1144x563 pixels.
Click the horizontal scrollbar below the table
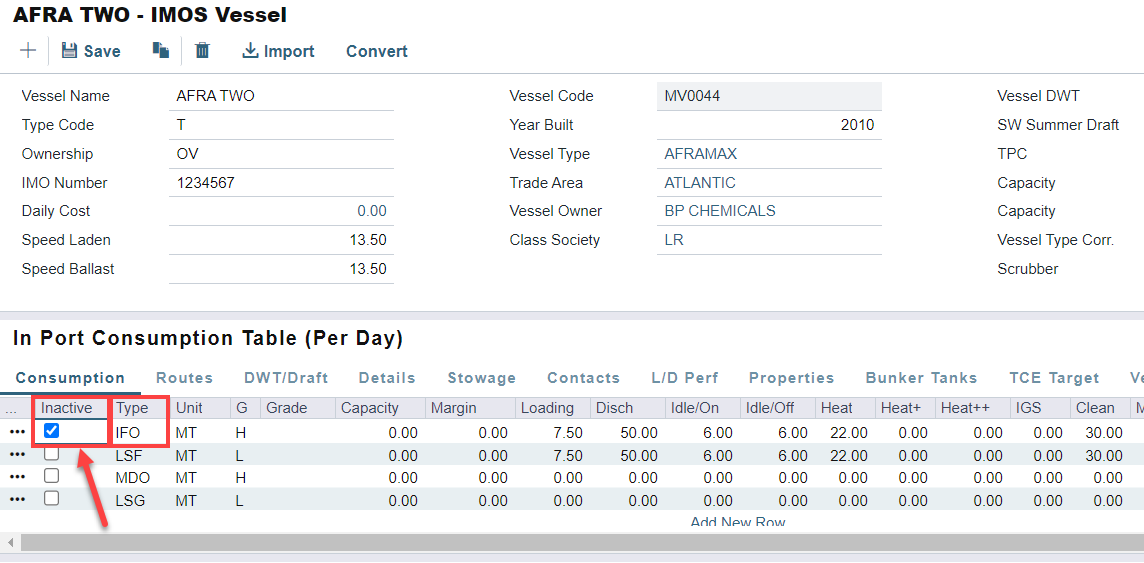pos(570,542)
